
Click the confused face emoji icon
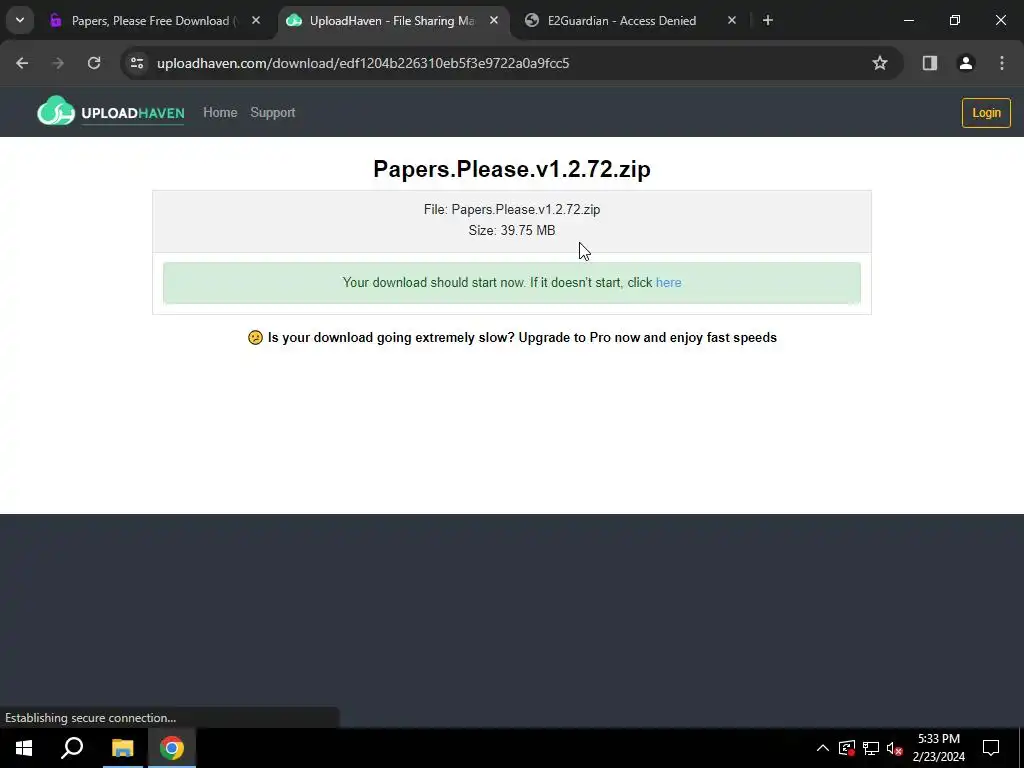click(x=255, y=338)
